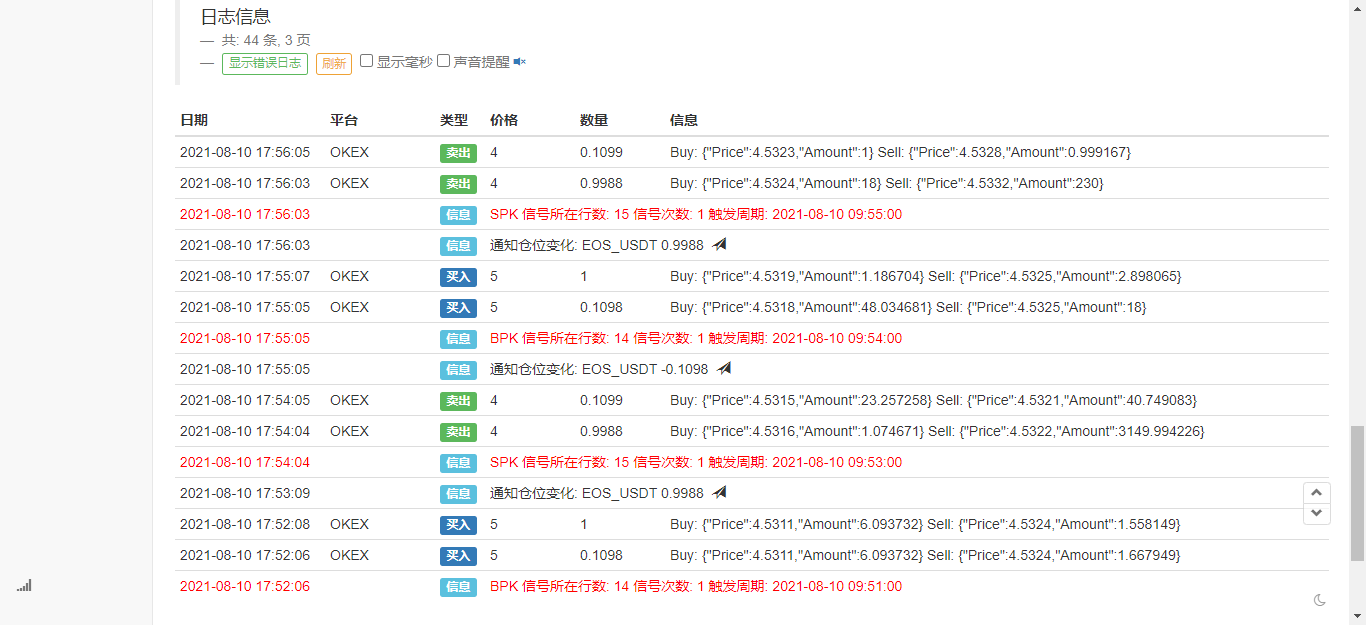The width and height of the screenshot is (1366, 625).
Task: Click BPK signal text with 触发周期 09:51:00
Action: pos(696,586)
